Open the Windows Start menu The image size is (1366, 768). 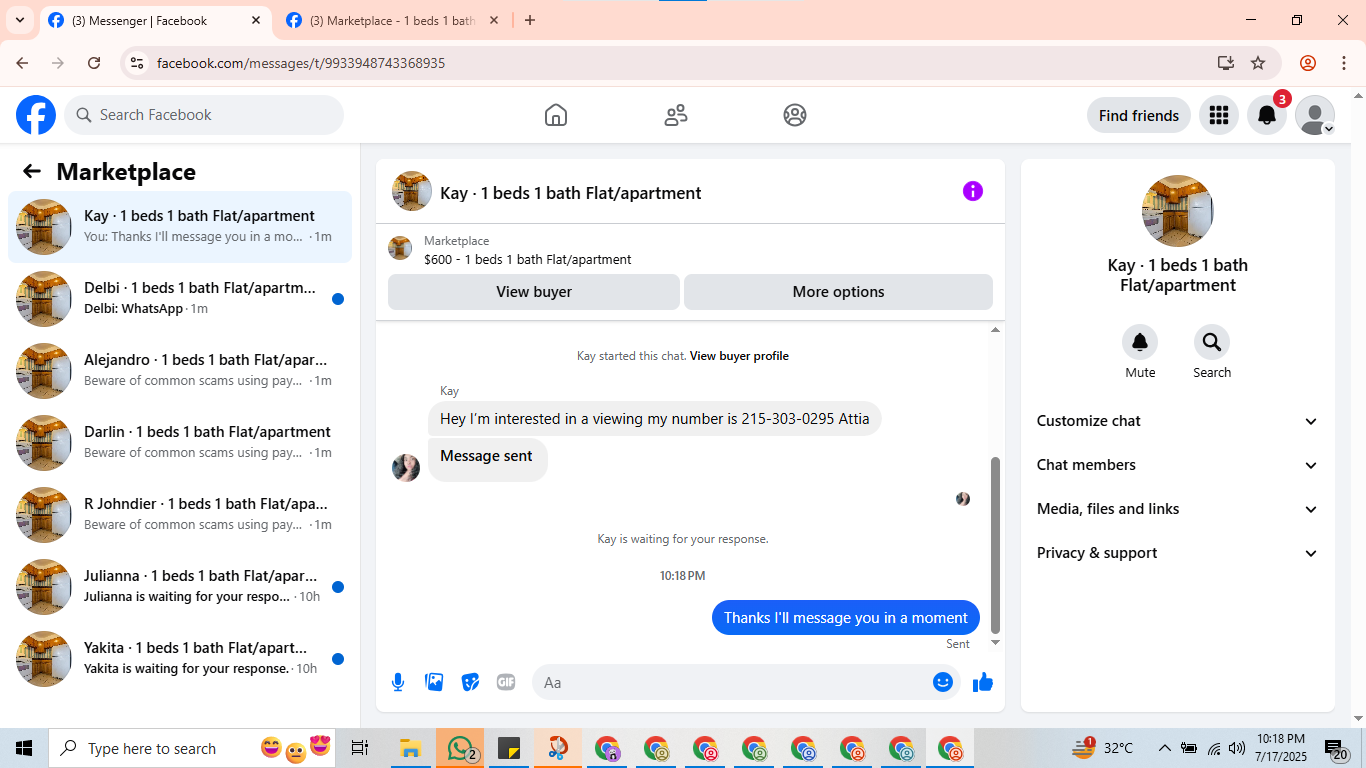pos(24,748)
